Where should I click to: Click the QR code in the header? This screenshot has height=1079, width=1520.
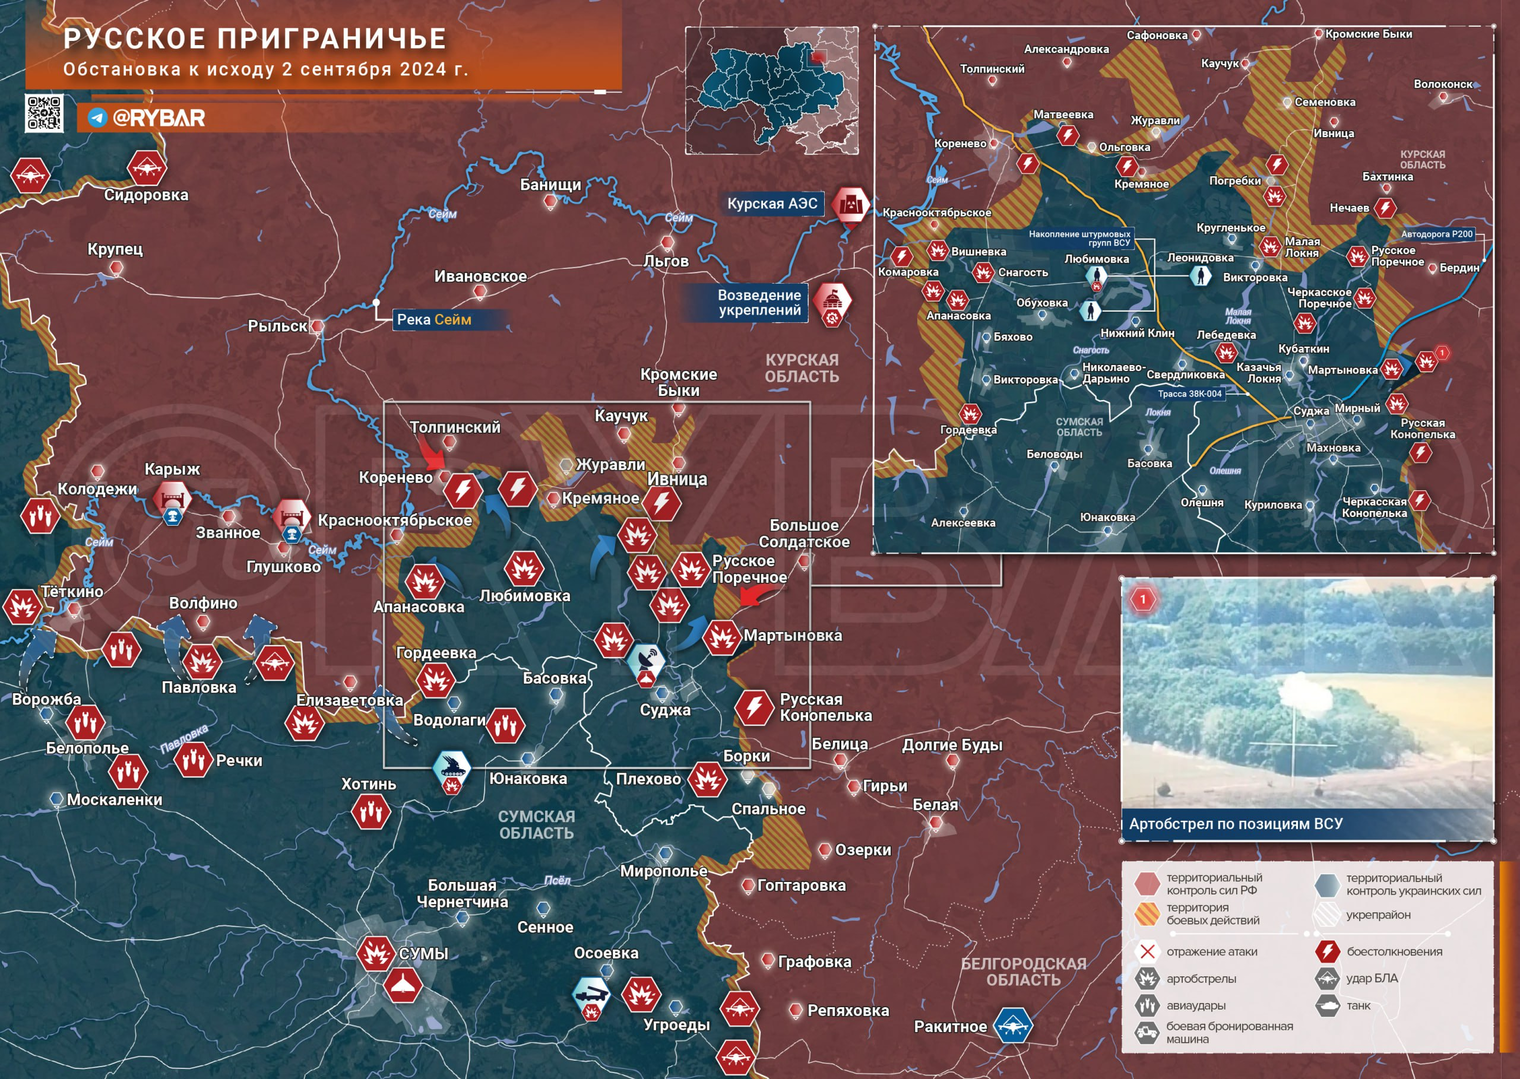coord(44,113)
